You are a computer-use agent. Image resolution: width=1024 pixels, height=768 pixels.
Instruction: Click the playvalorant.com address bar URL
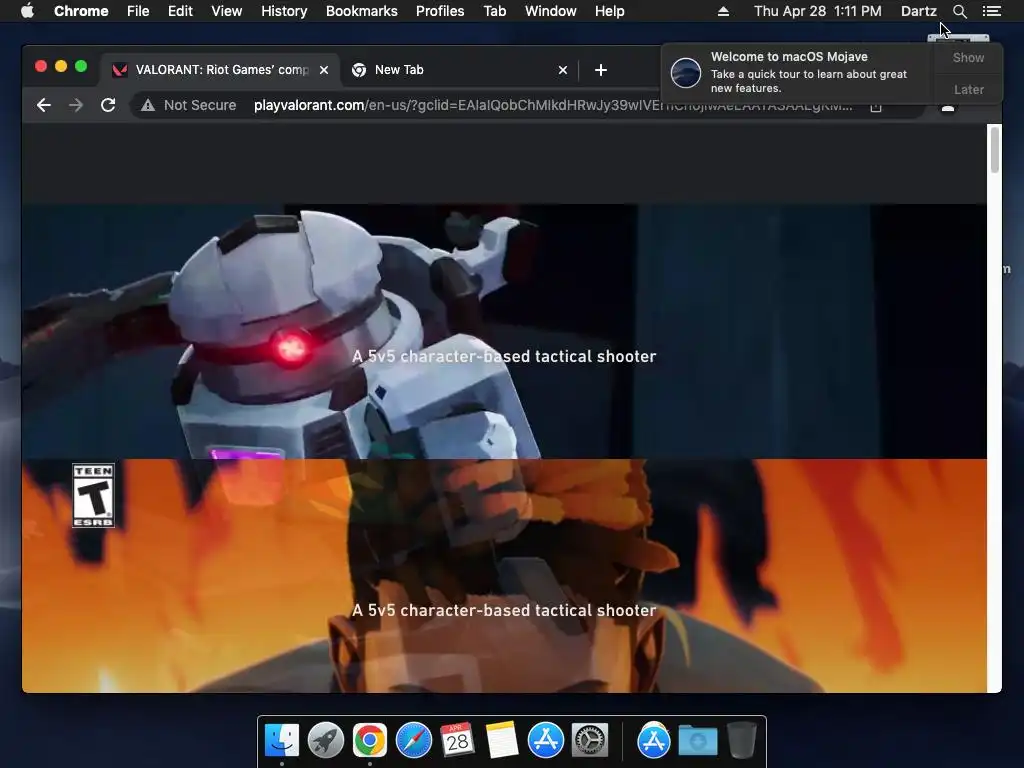(552, 105)
